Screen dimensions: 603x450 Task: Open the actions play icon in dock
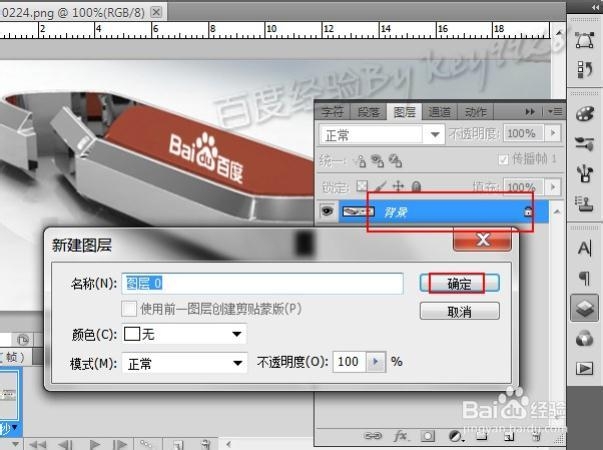(x=585, y=368)
